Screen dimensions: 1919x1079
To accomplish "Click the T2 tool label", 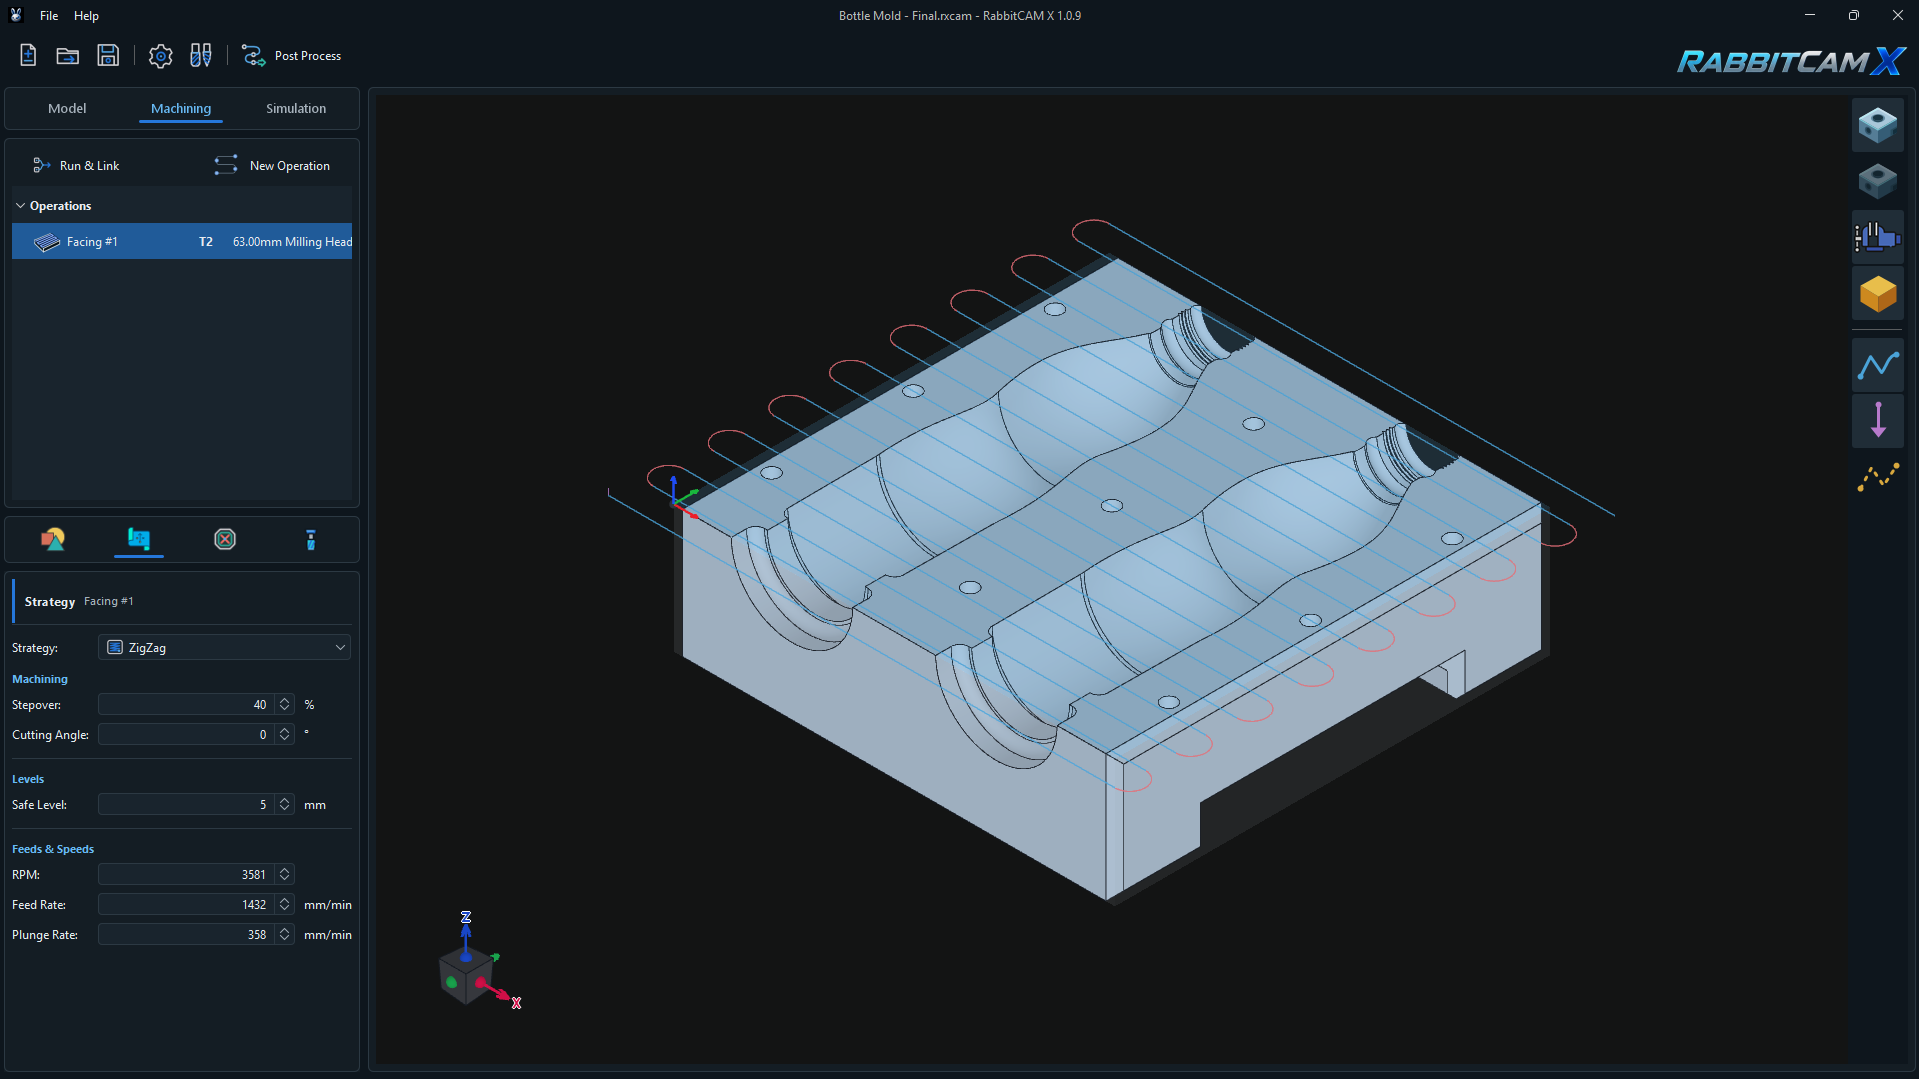I will (x=205, y=242).
